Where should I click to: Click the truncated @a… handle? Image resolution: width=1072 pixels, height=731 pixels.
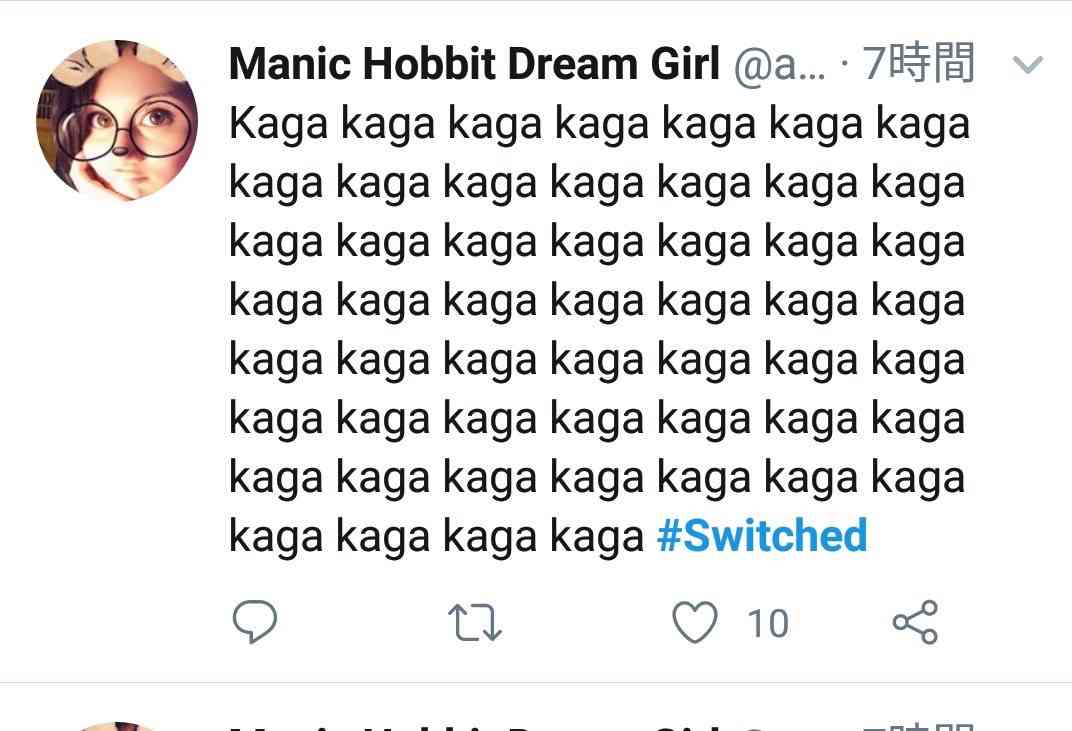click(x=780, y=65)
